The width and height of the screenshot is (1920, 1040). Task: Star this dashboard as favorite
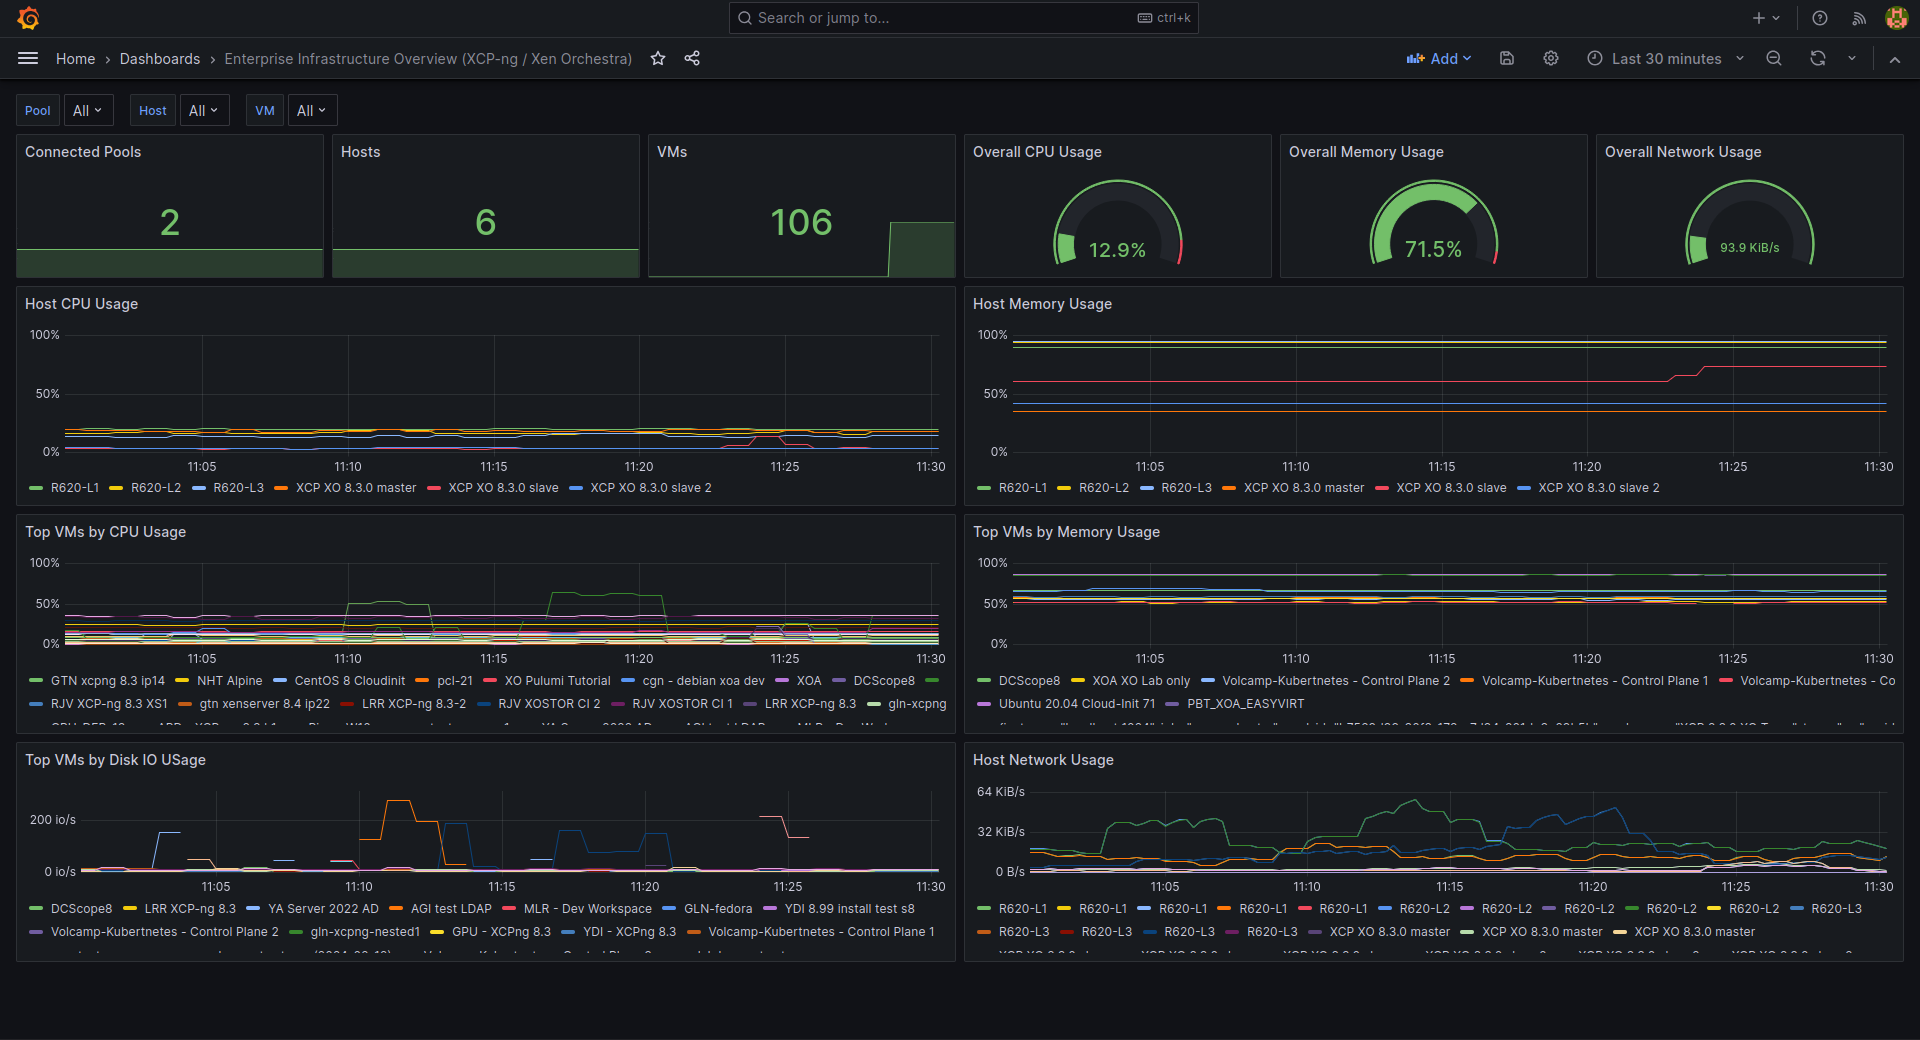tap(658, 59)
